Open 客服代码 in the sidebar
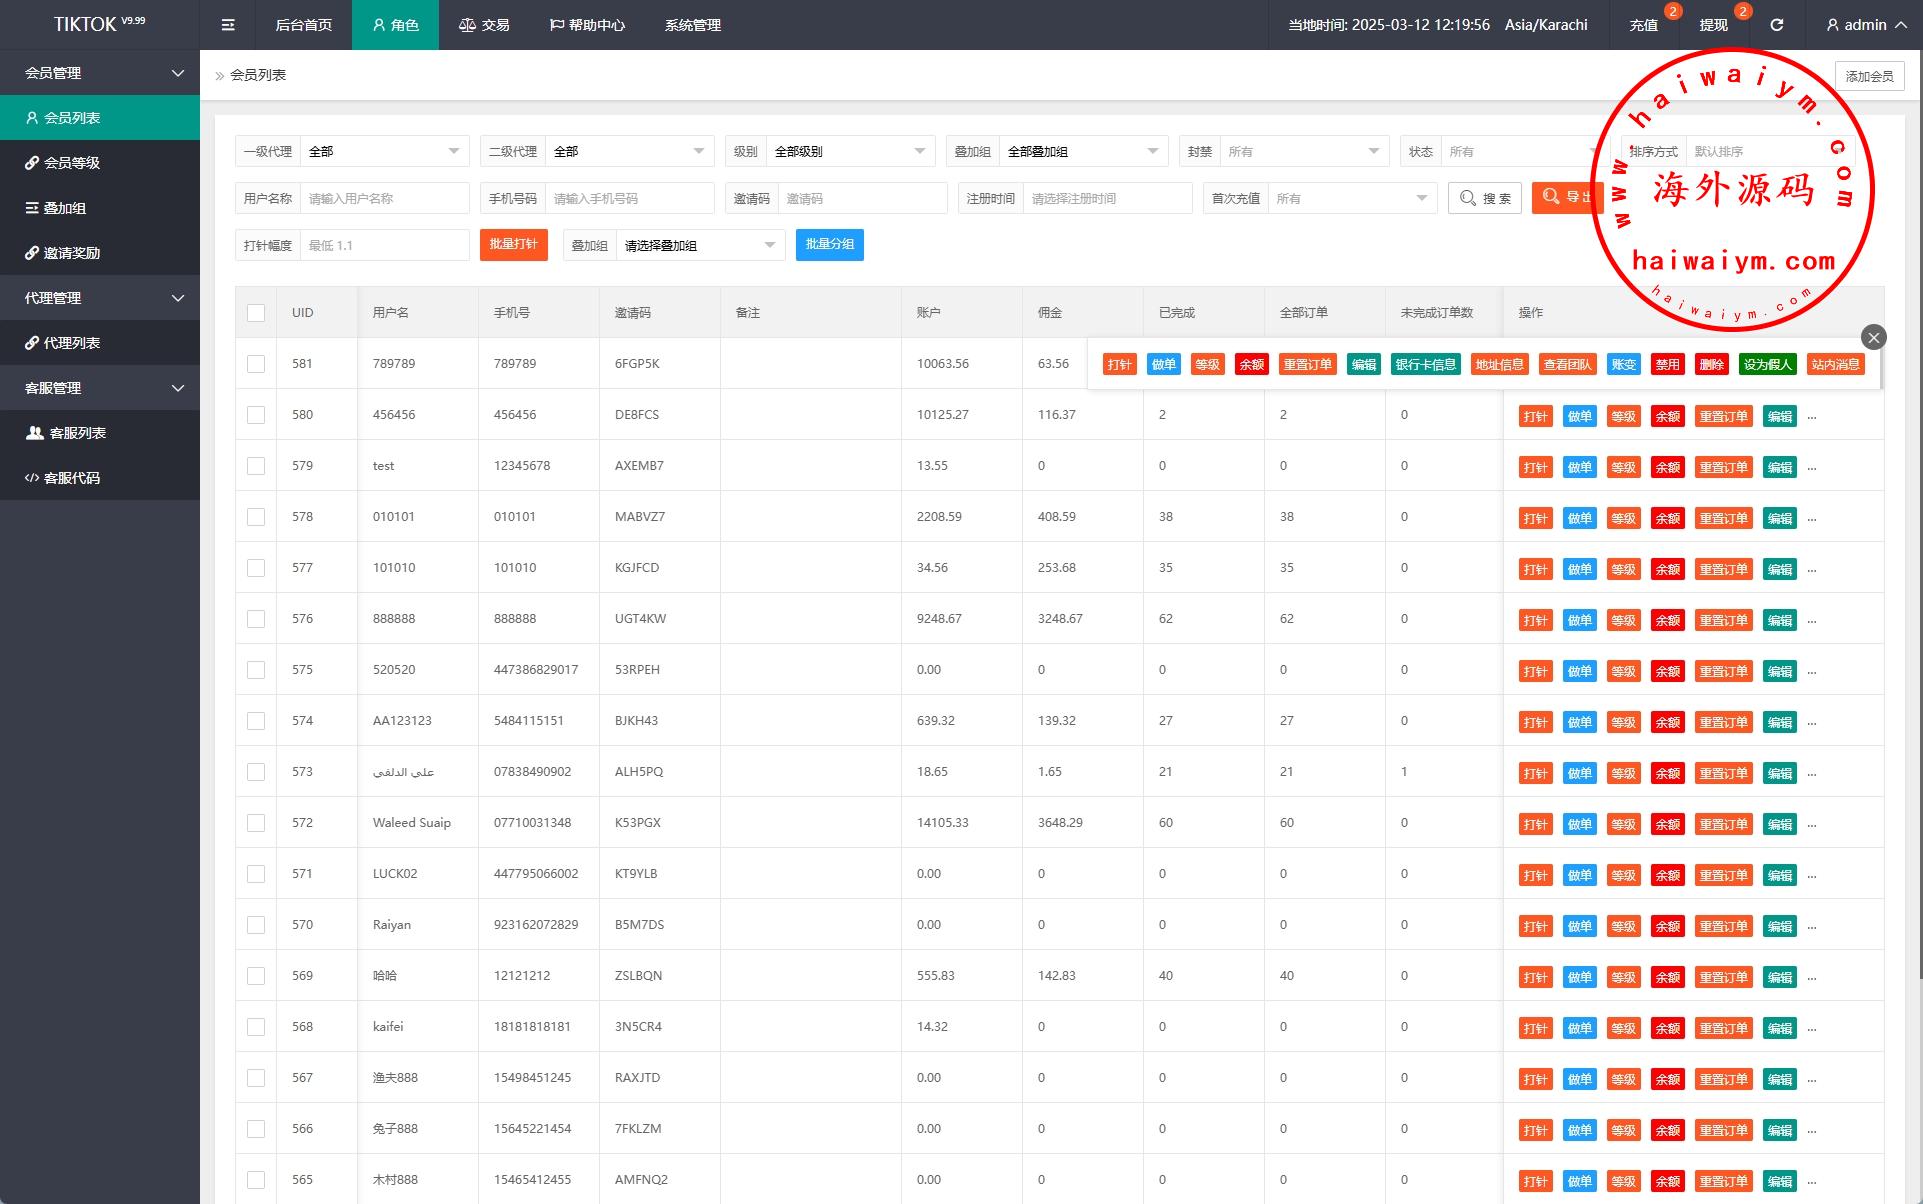Image resolution: width=1923 pixels, height=1204 pixels. click(x=72, y=478)
